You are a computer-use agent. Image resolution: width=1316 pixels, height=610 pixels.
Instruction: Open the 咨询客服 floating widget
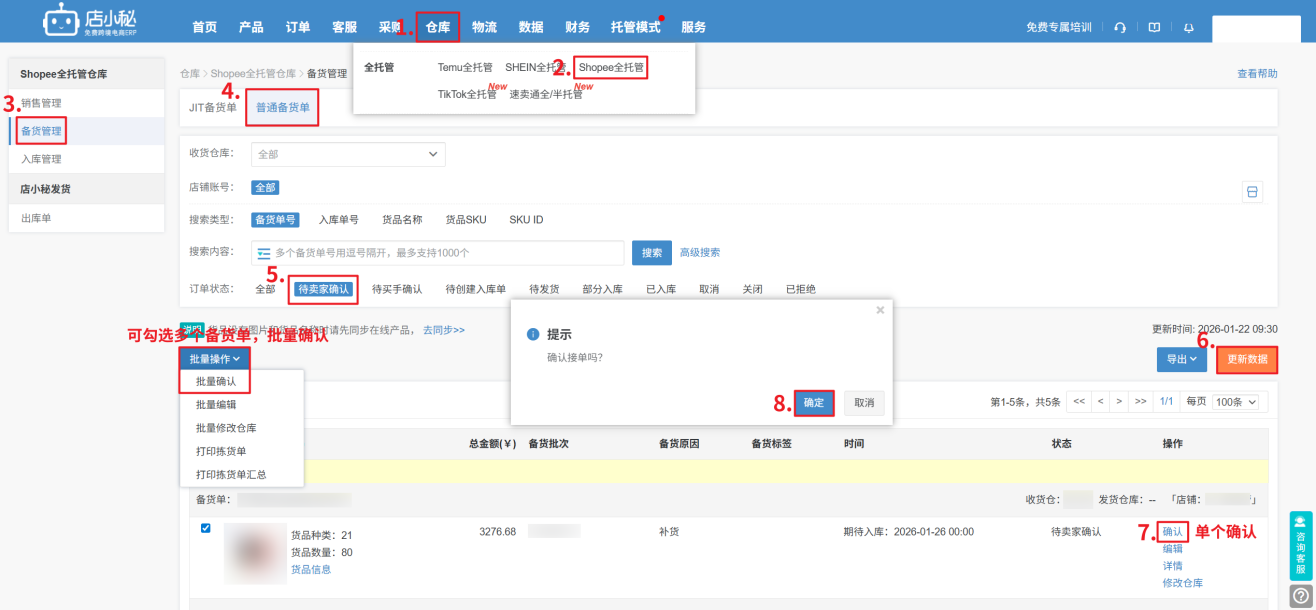point(1300,546)
